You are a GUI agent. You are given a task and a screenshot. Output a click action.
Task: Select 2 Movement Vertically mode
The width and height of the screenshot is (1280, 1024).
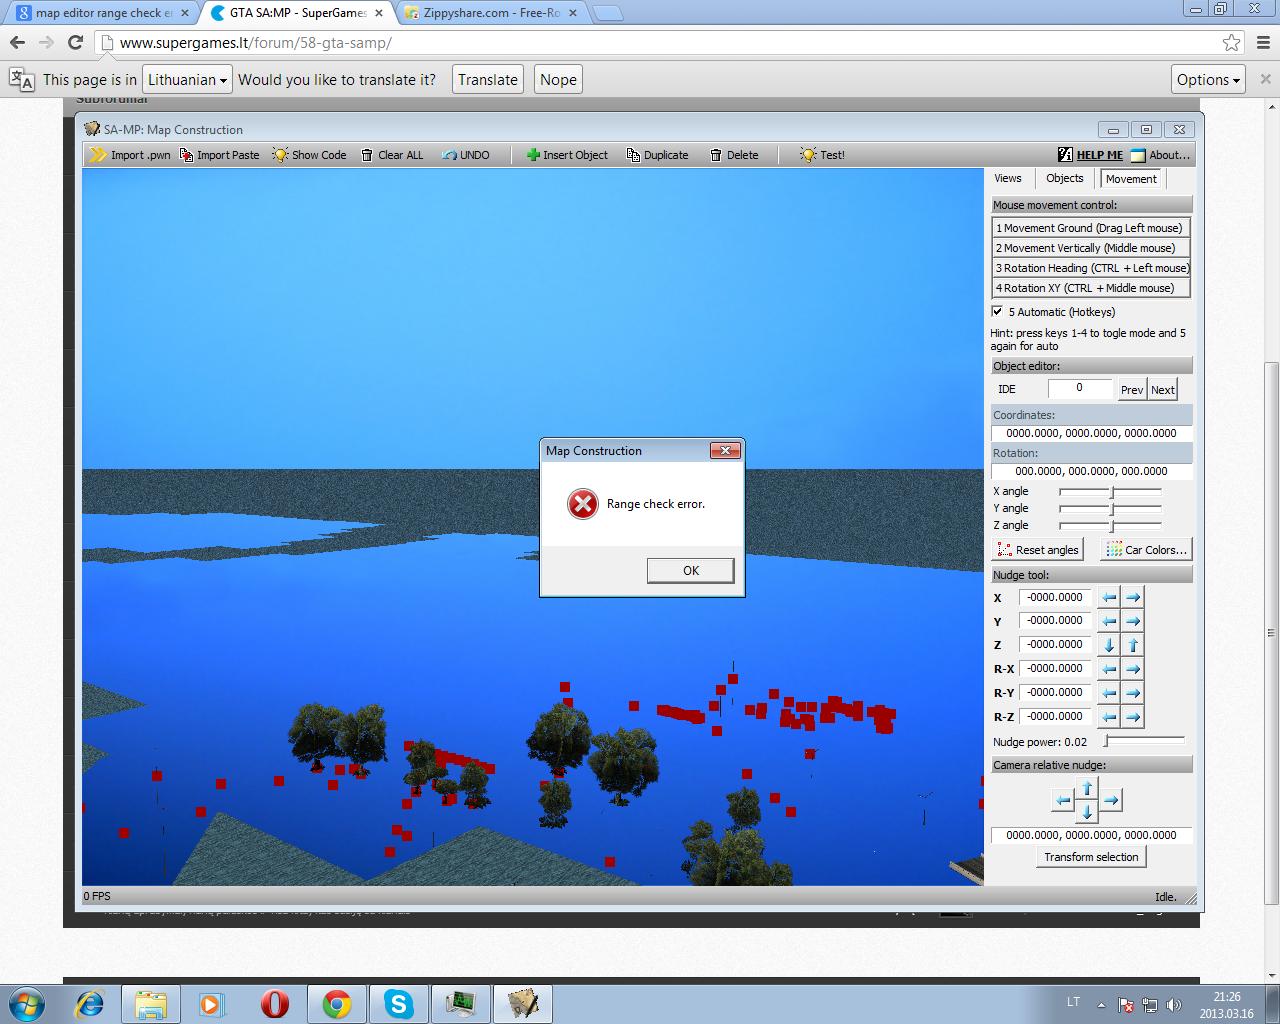[1091, 248]
